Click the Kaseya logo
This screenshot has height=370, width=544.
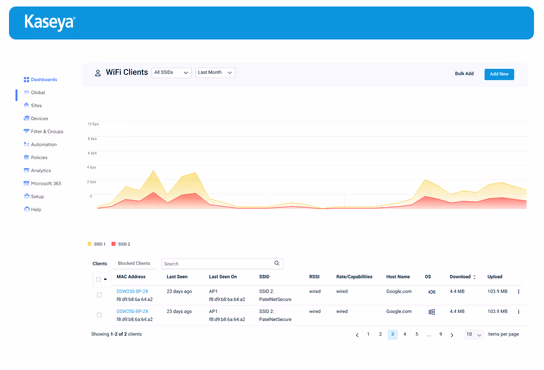click(x=50, y=22)
